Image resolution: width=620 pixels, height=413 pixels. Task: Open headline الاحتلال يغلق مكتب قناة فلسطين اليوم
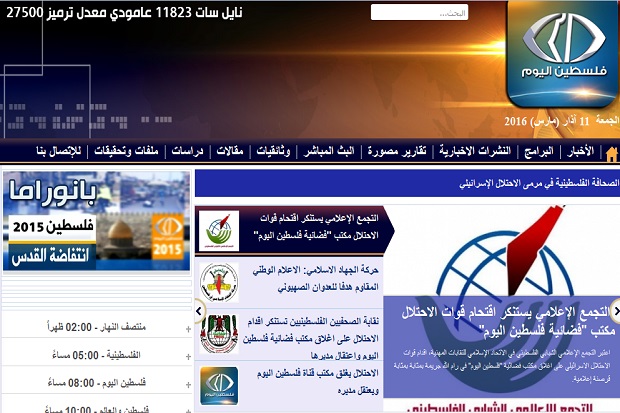318,382
